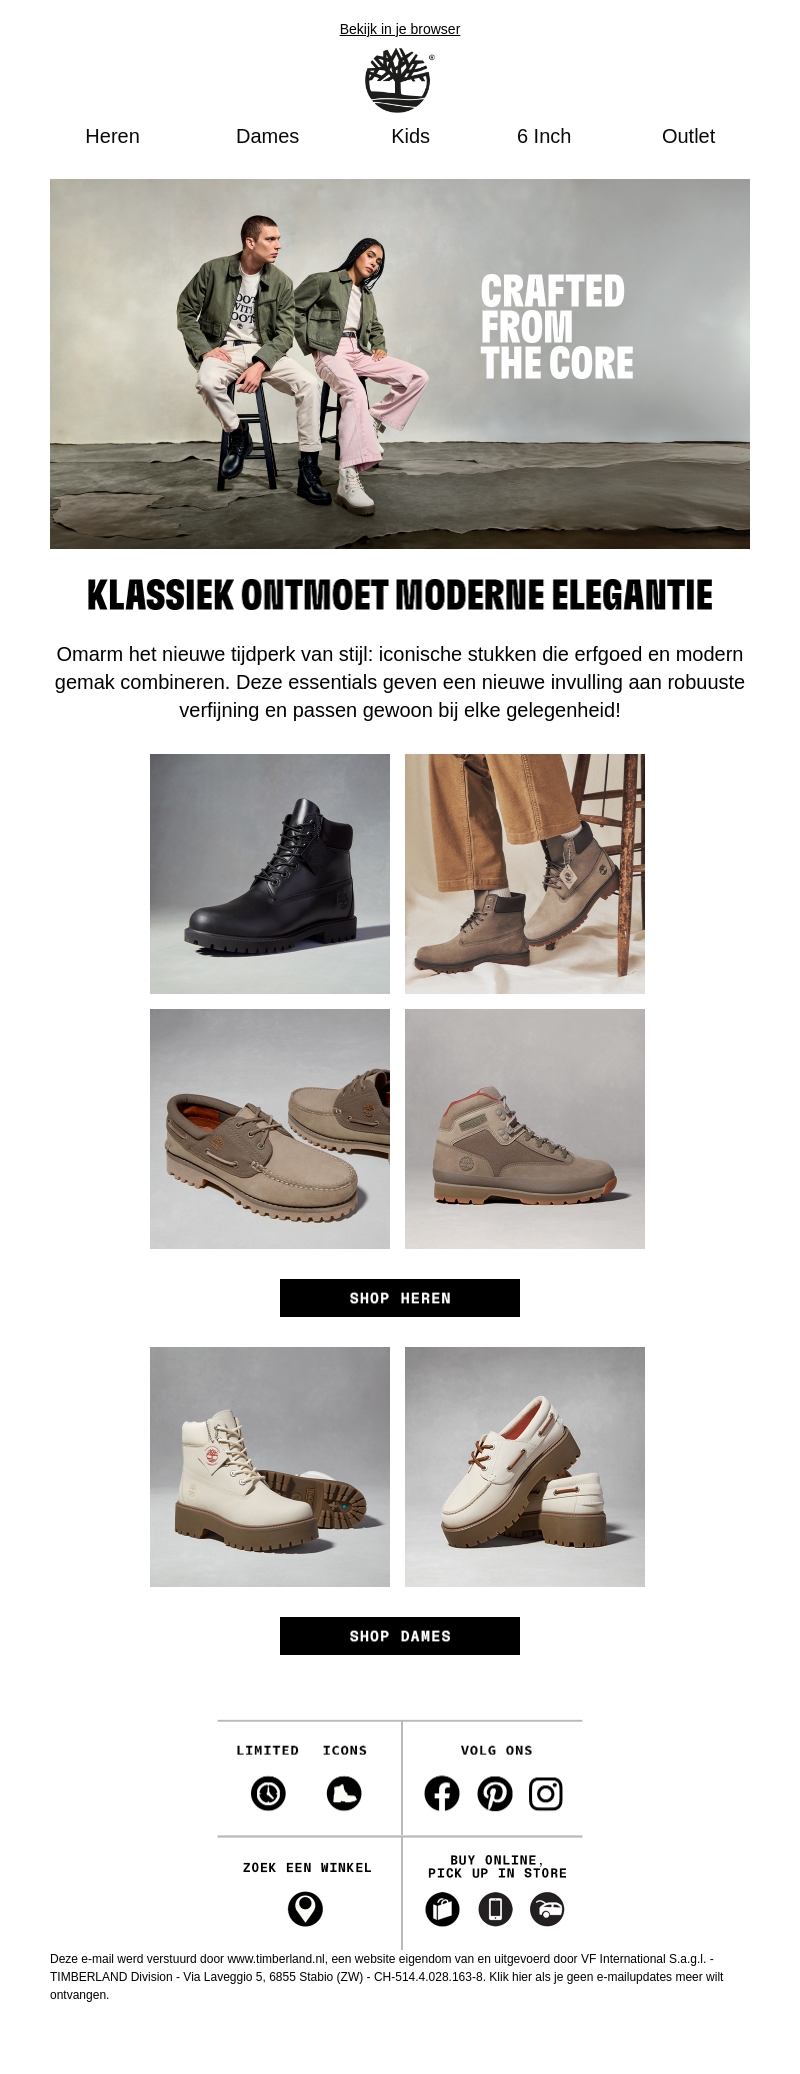Open the Pinterest icon
The width and height of the screenshot is (800, 2074).
tap(495, 1793)
